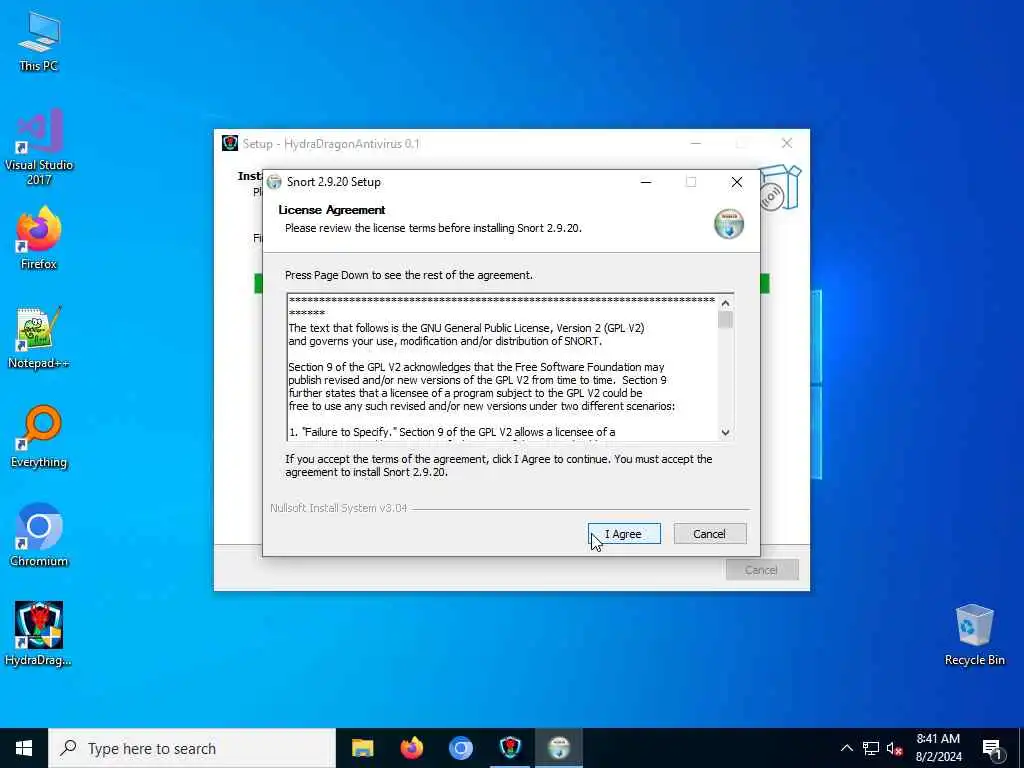This screenshot has width=1024, height=768.
Task: Click the Snort installer icon in the title bar
Action: tap(274, 182)
